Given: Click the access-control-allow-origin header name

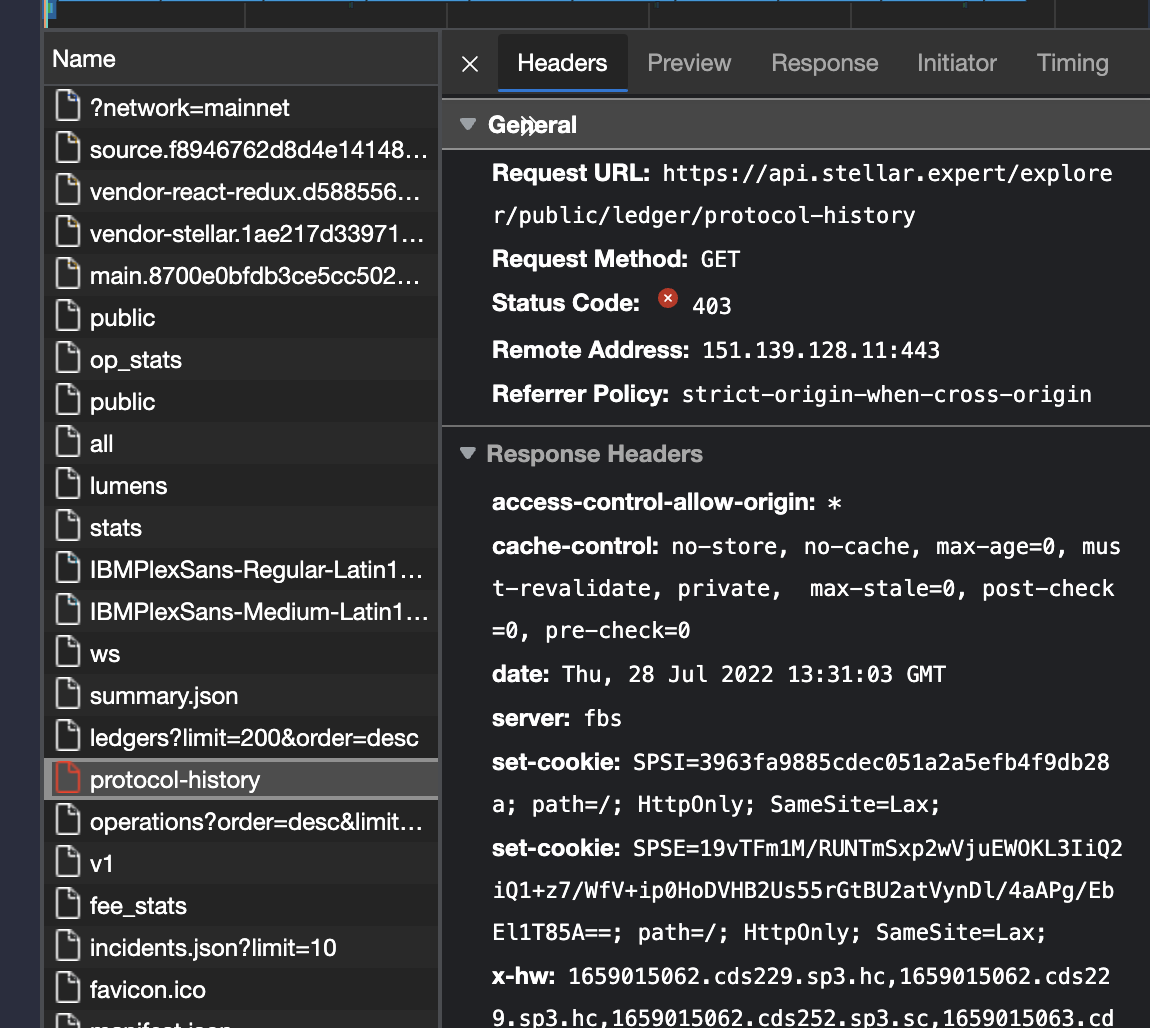Looking at the screenshot, I should tap(653, 502).
